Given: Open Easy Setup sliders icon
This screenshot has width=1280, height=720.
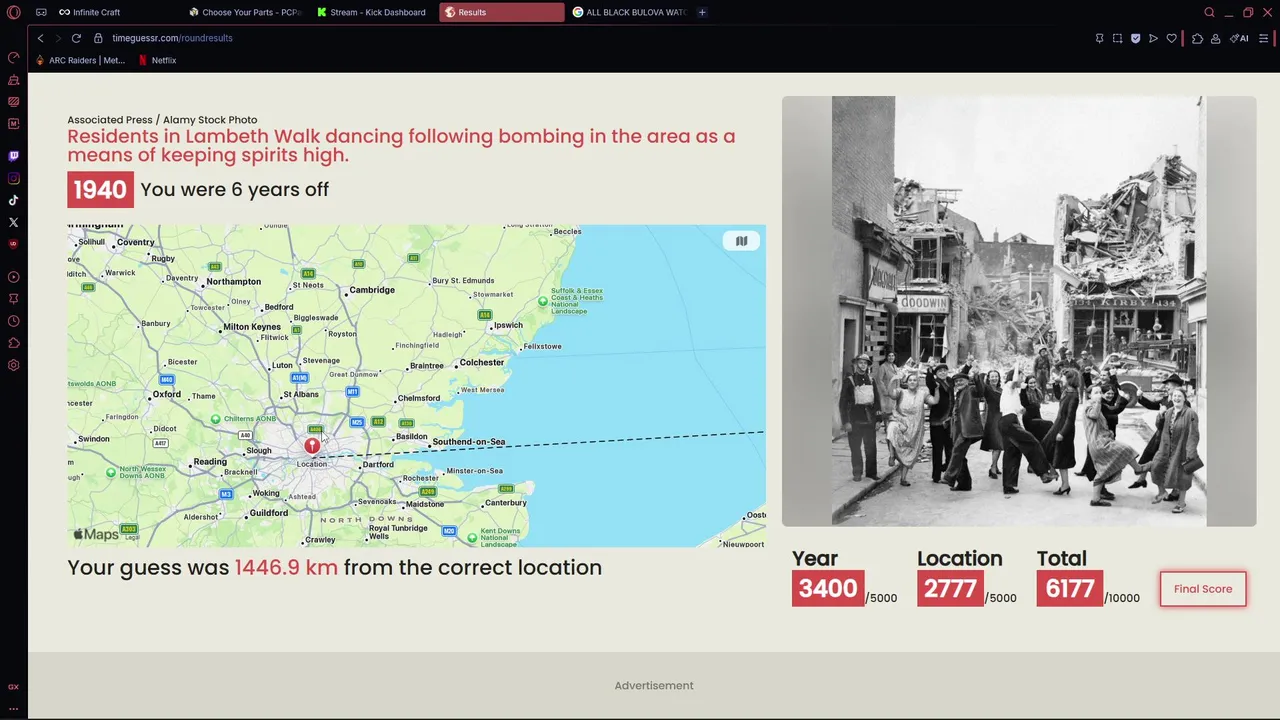Looking at the screenshot, I should coord(1264,38).
